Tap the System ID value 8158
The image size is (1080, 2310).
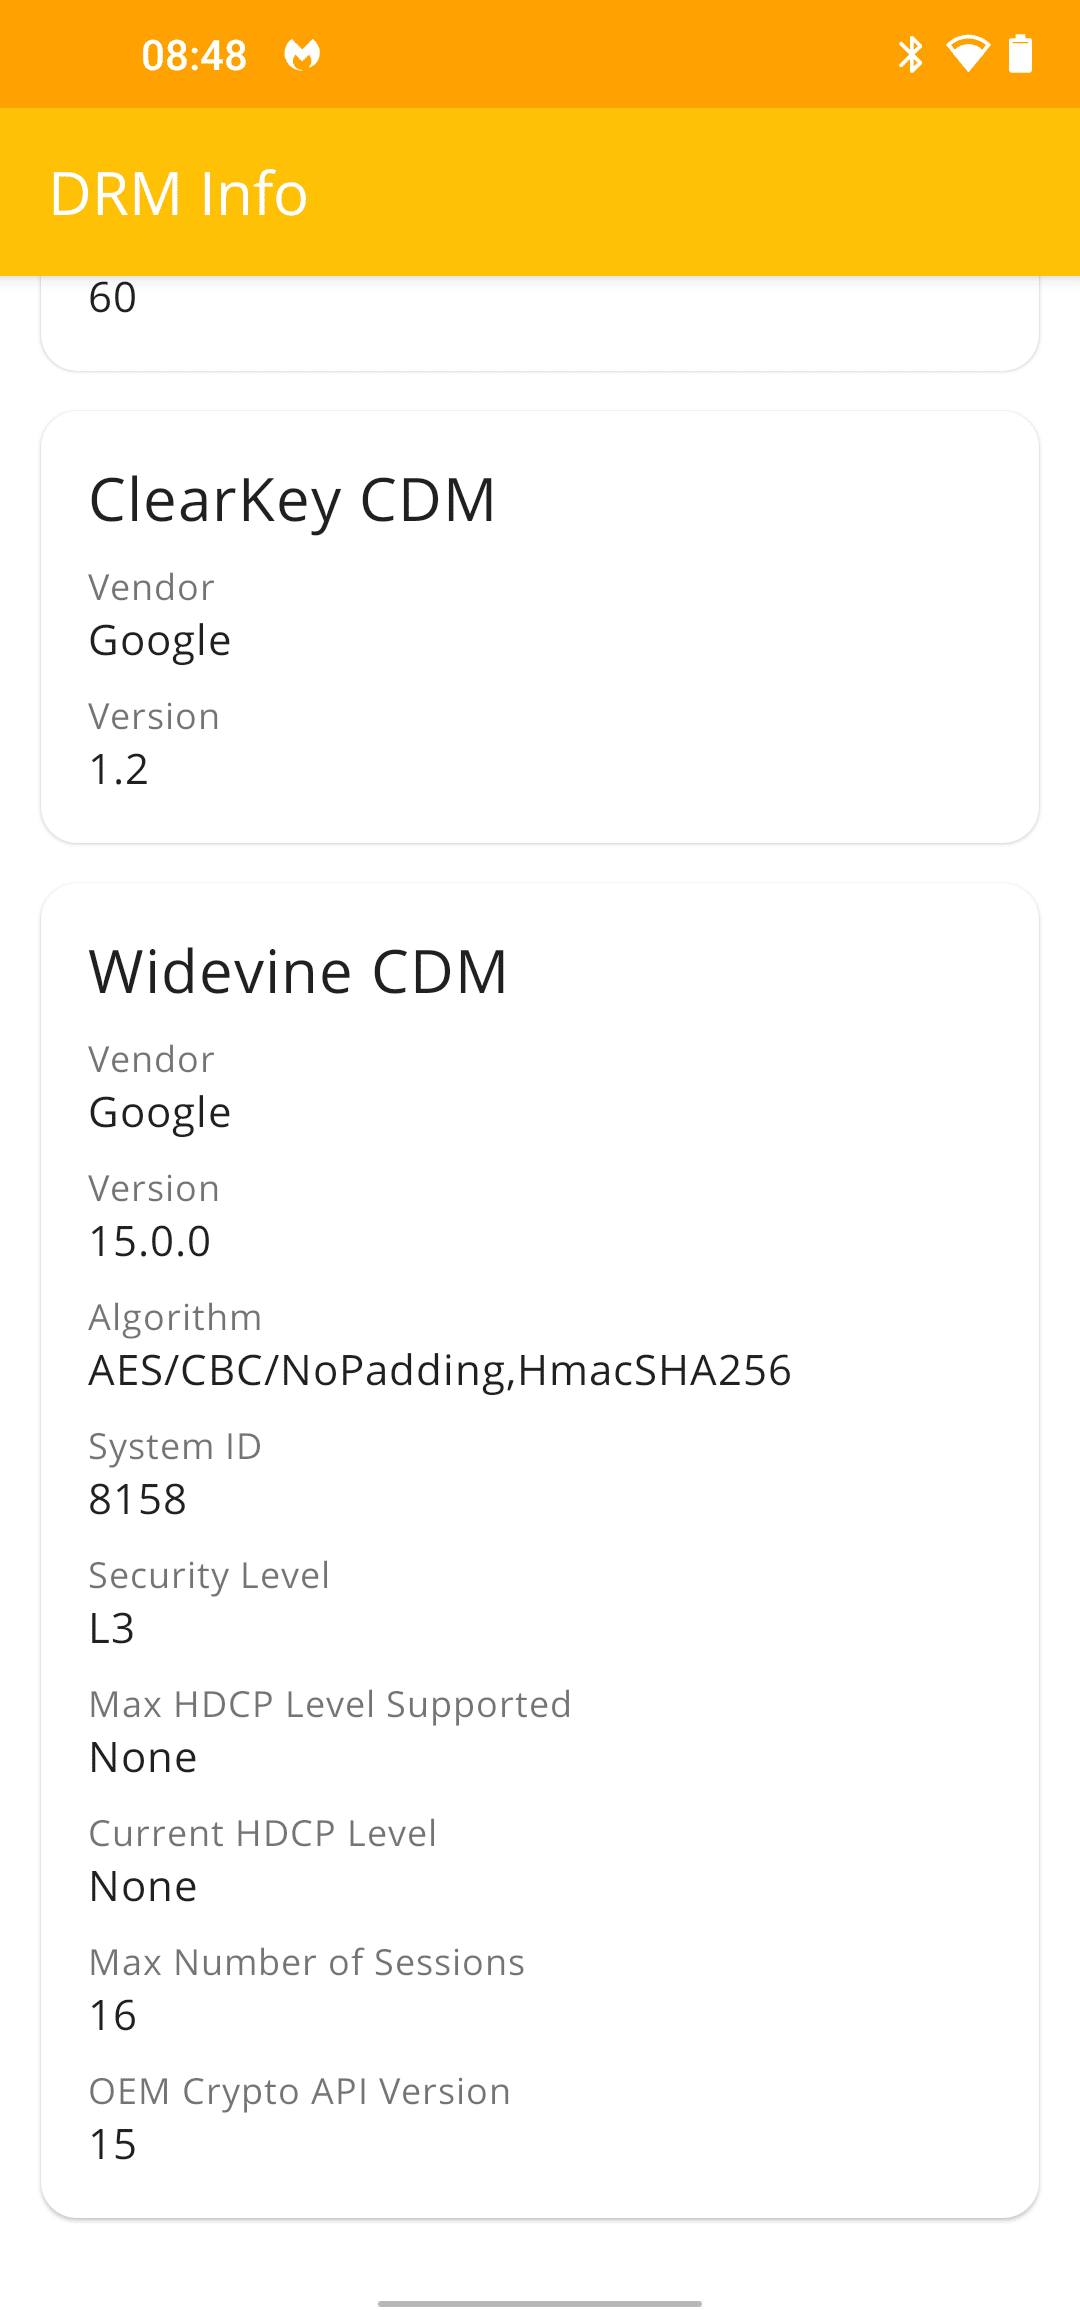tap(138, 1499)
